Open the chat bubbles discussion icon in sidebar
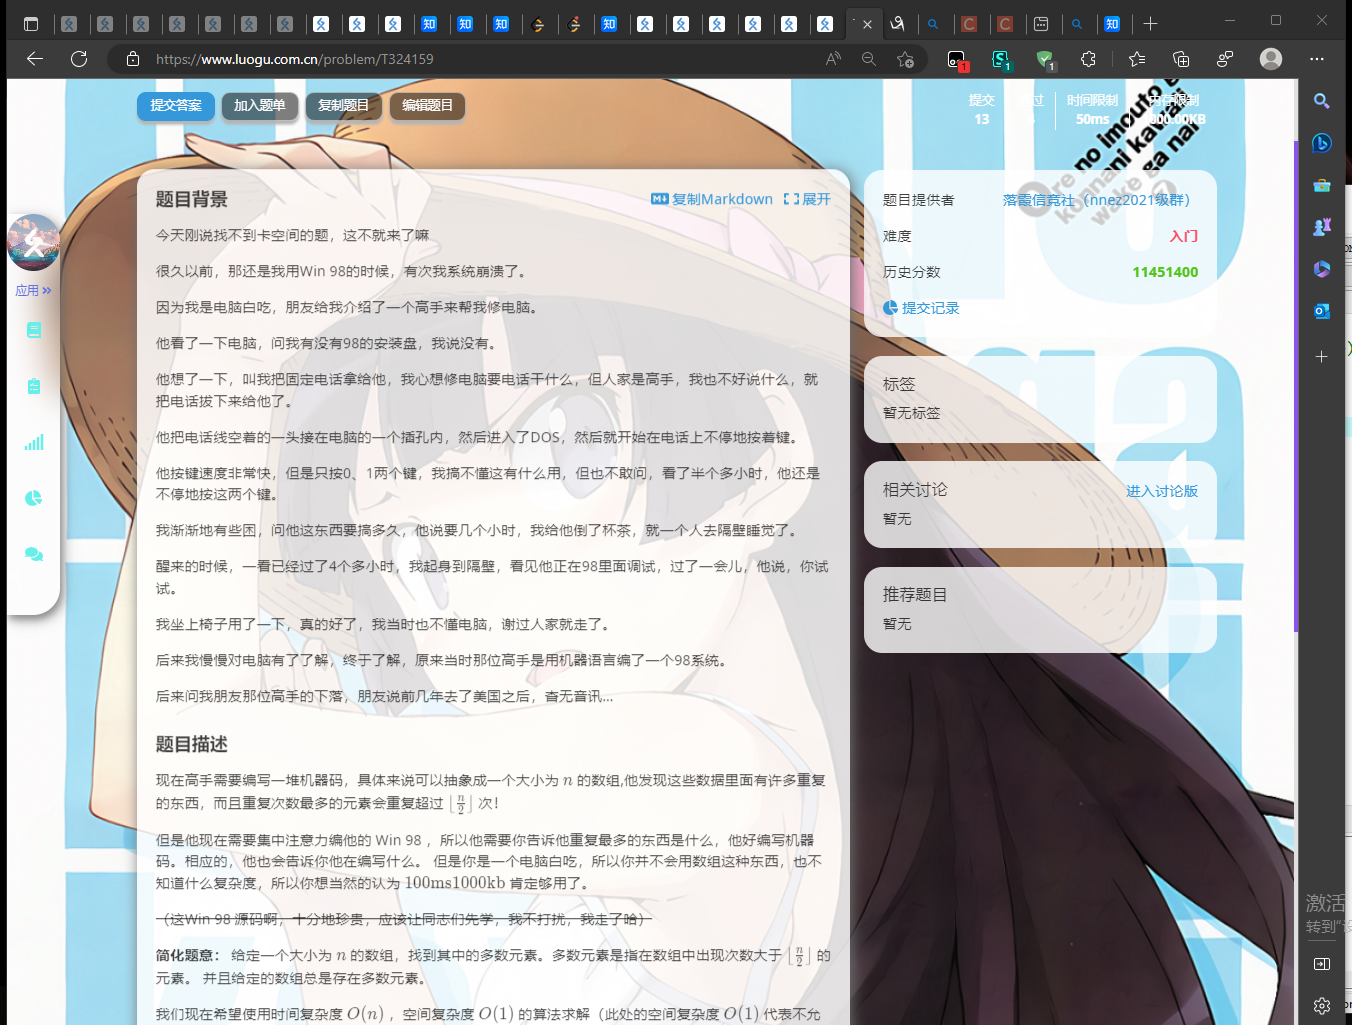 coord(34,554)
